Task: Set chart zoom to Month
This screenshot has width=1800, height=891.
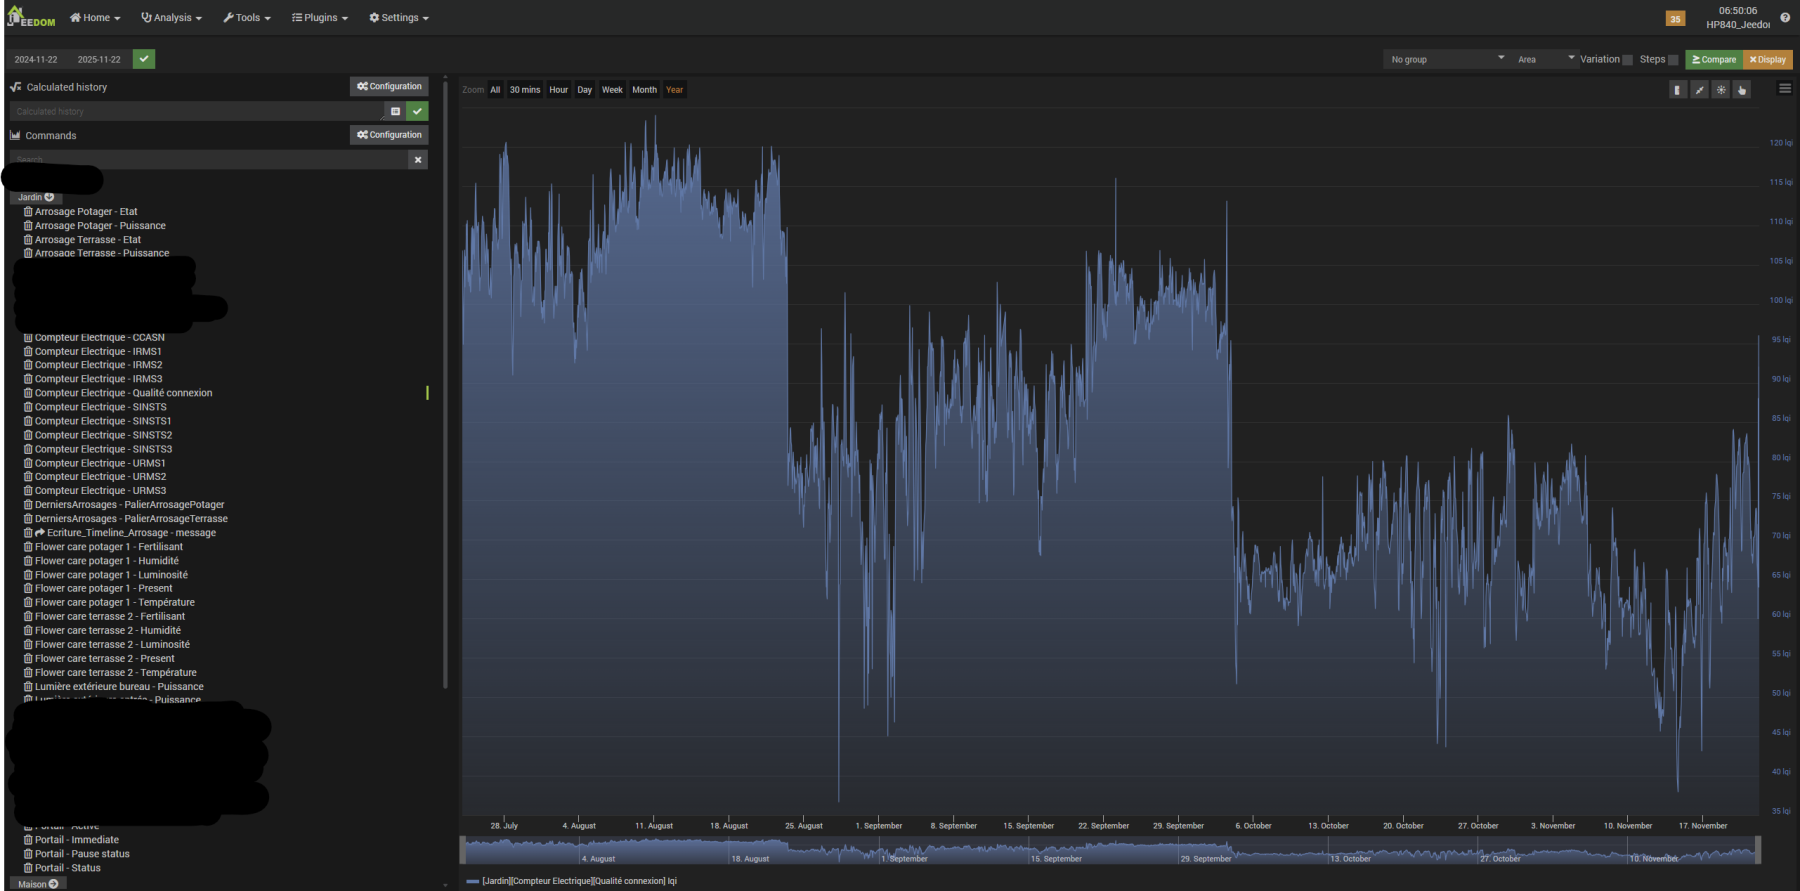Action: pyautogui.click(x=644, y=90)
